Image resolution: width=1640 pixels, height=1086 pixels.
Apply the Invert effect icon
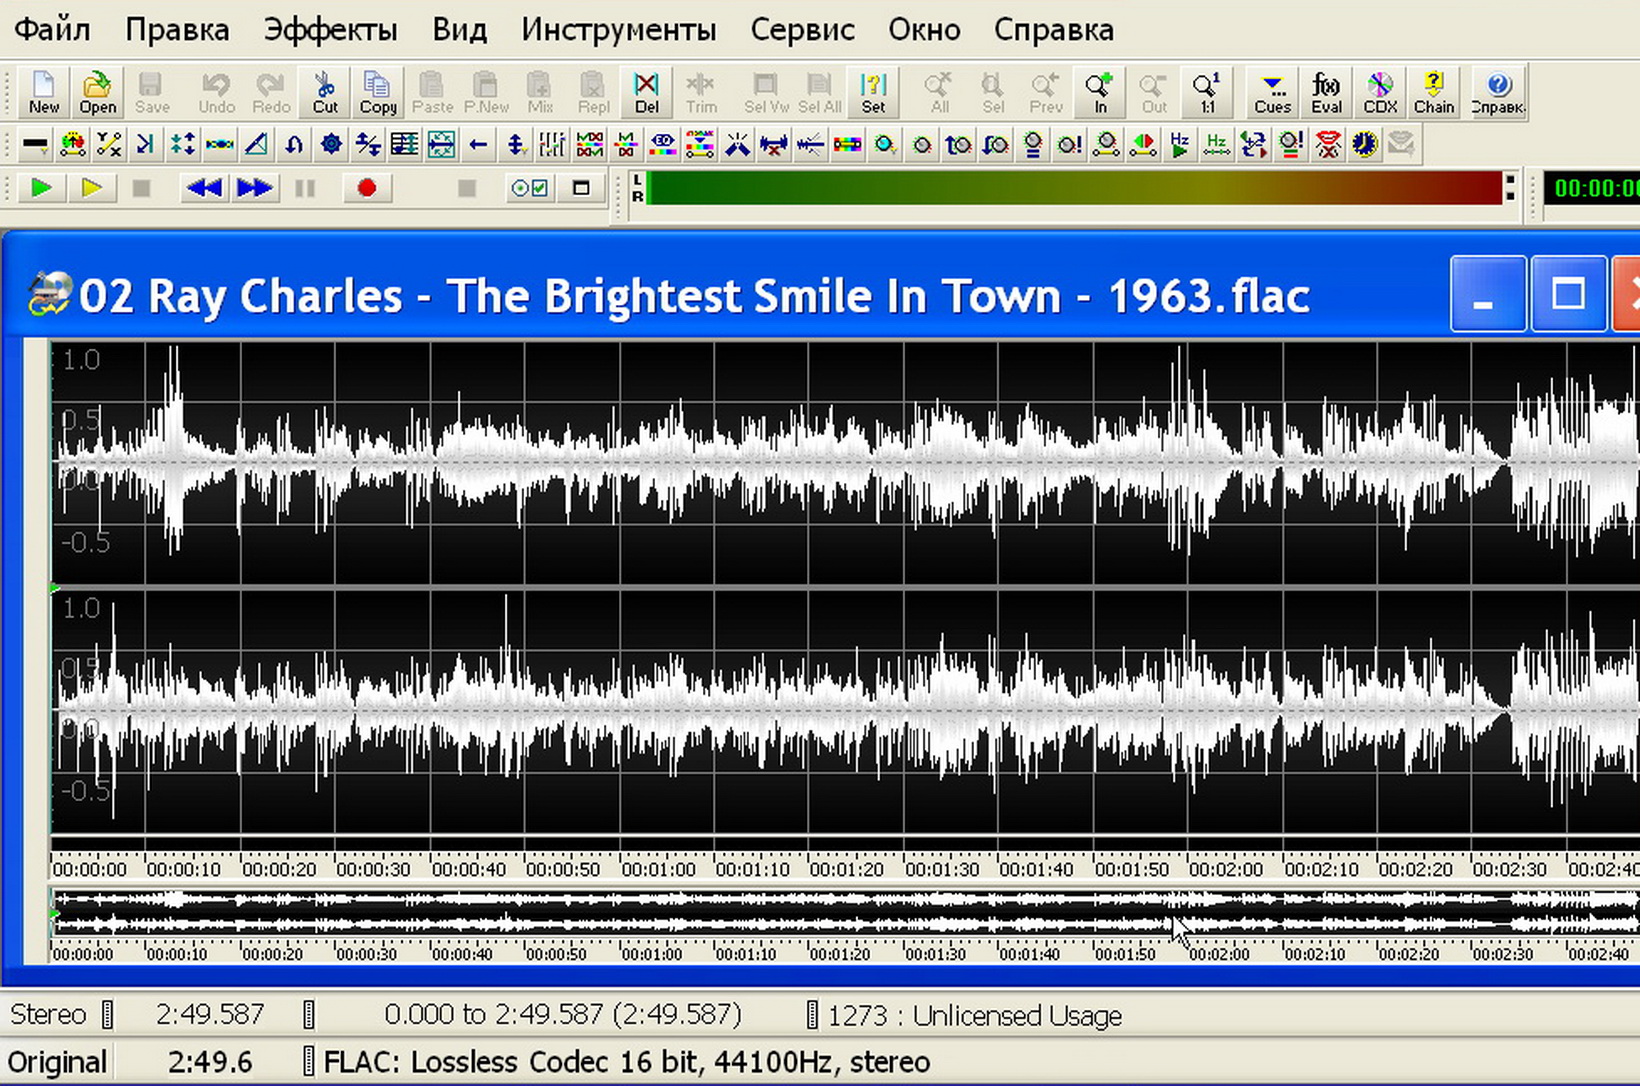pyautogui.click(x=293, y=146)
